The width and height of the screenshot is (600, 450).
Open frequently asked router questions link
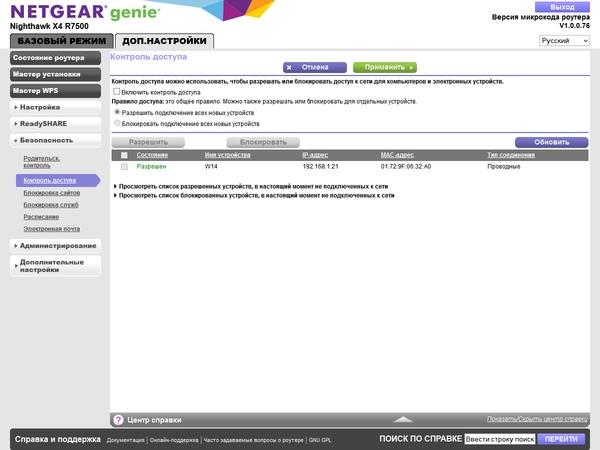pyautogui.click(x=253, y=440)
